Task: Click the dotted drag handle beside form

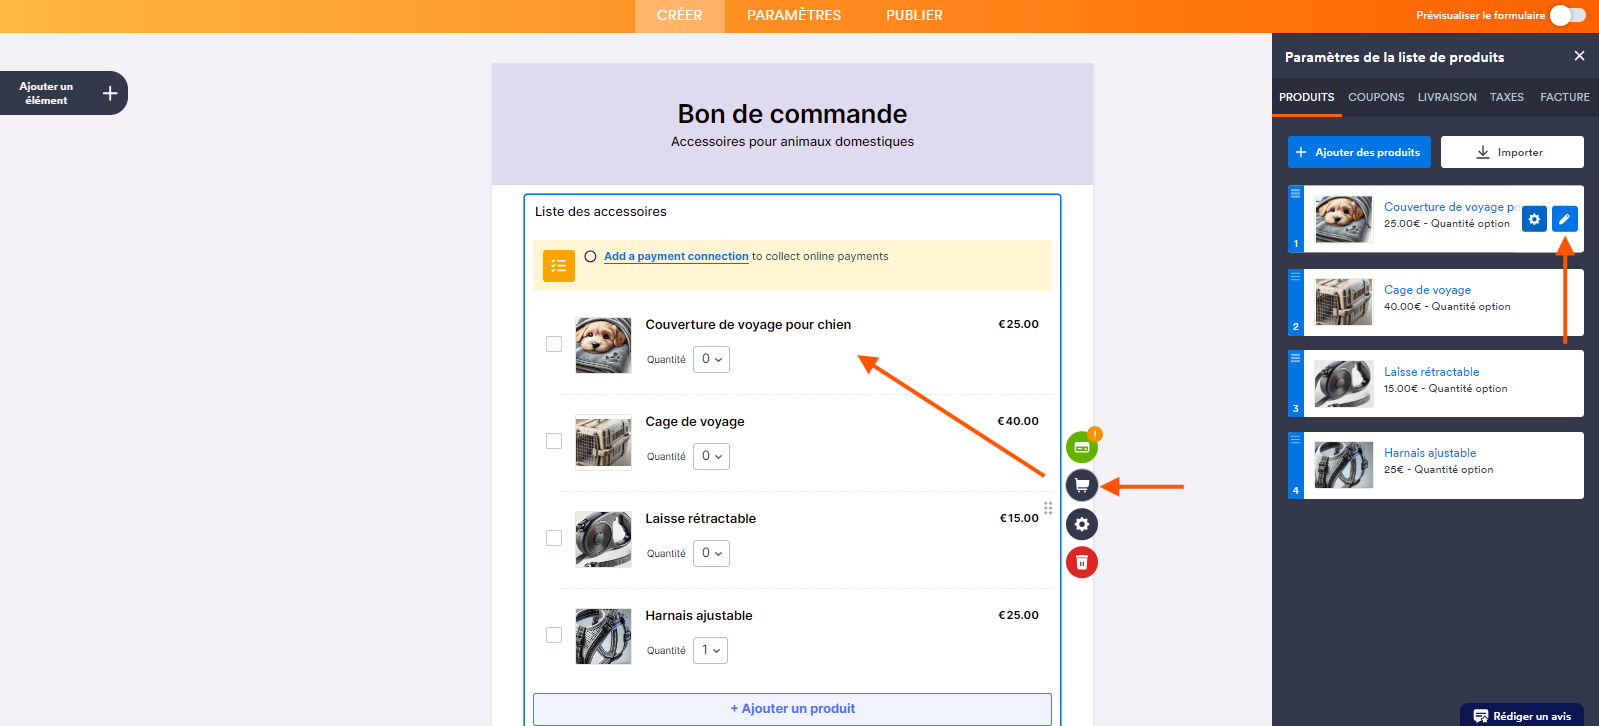Action: 1048,508
